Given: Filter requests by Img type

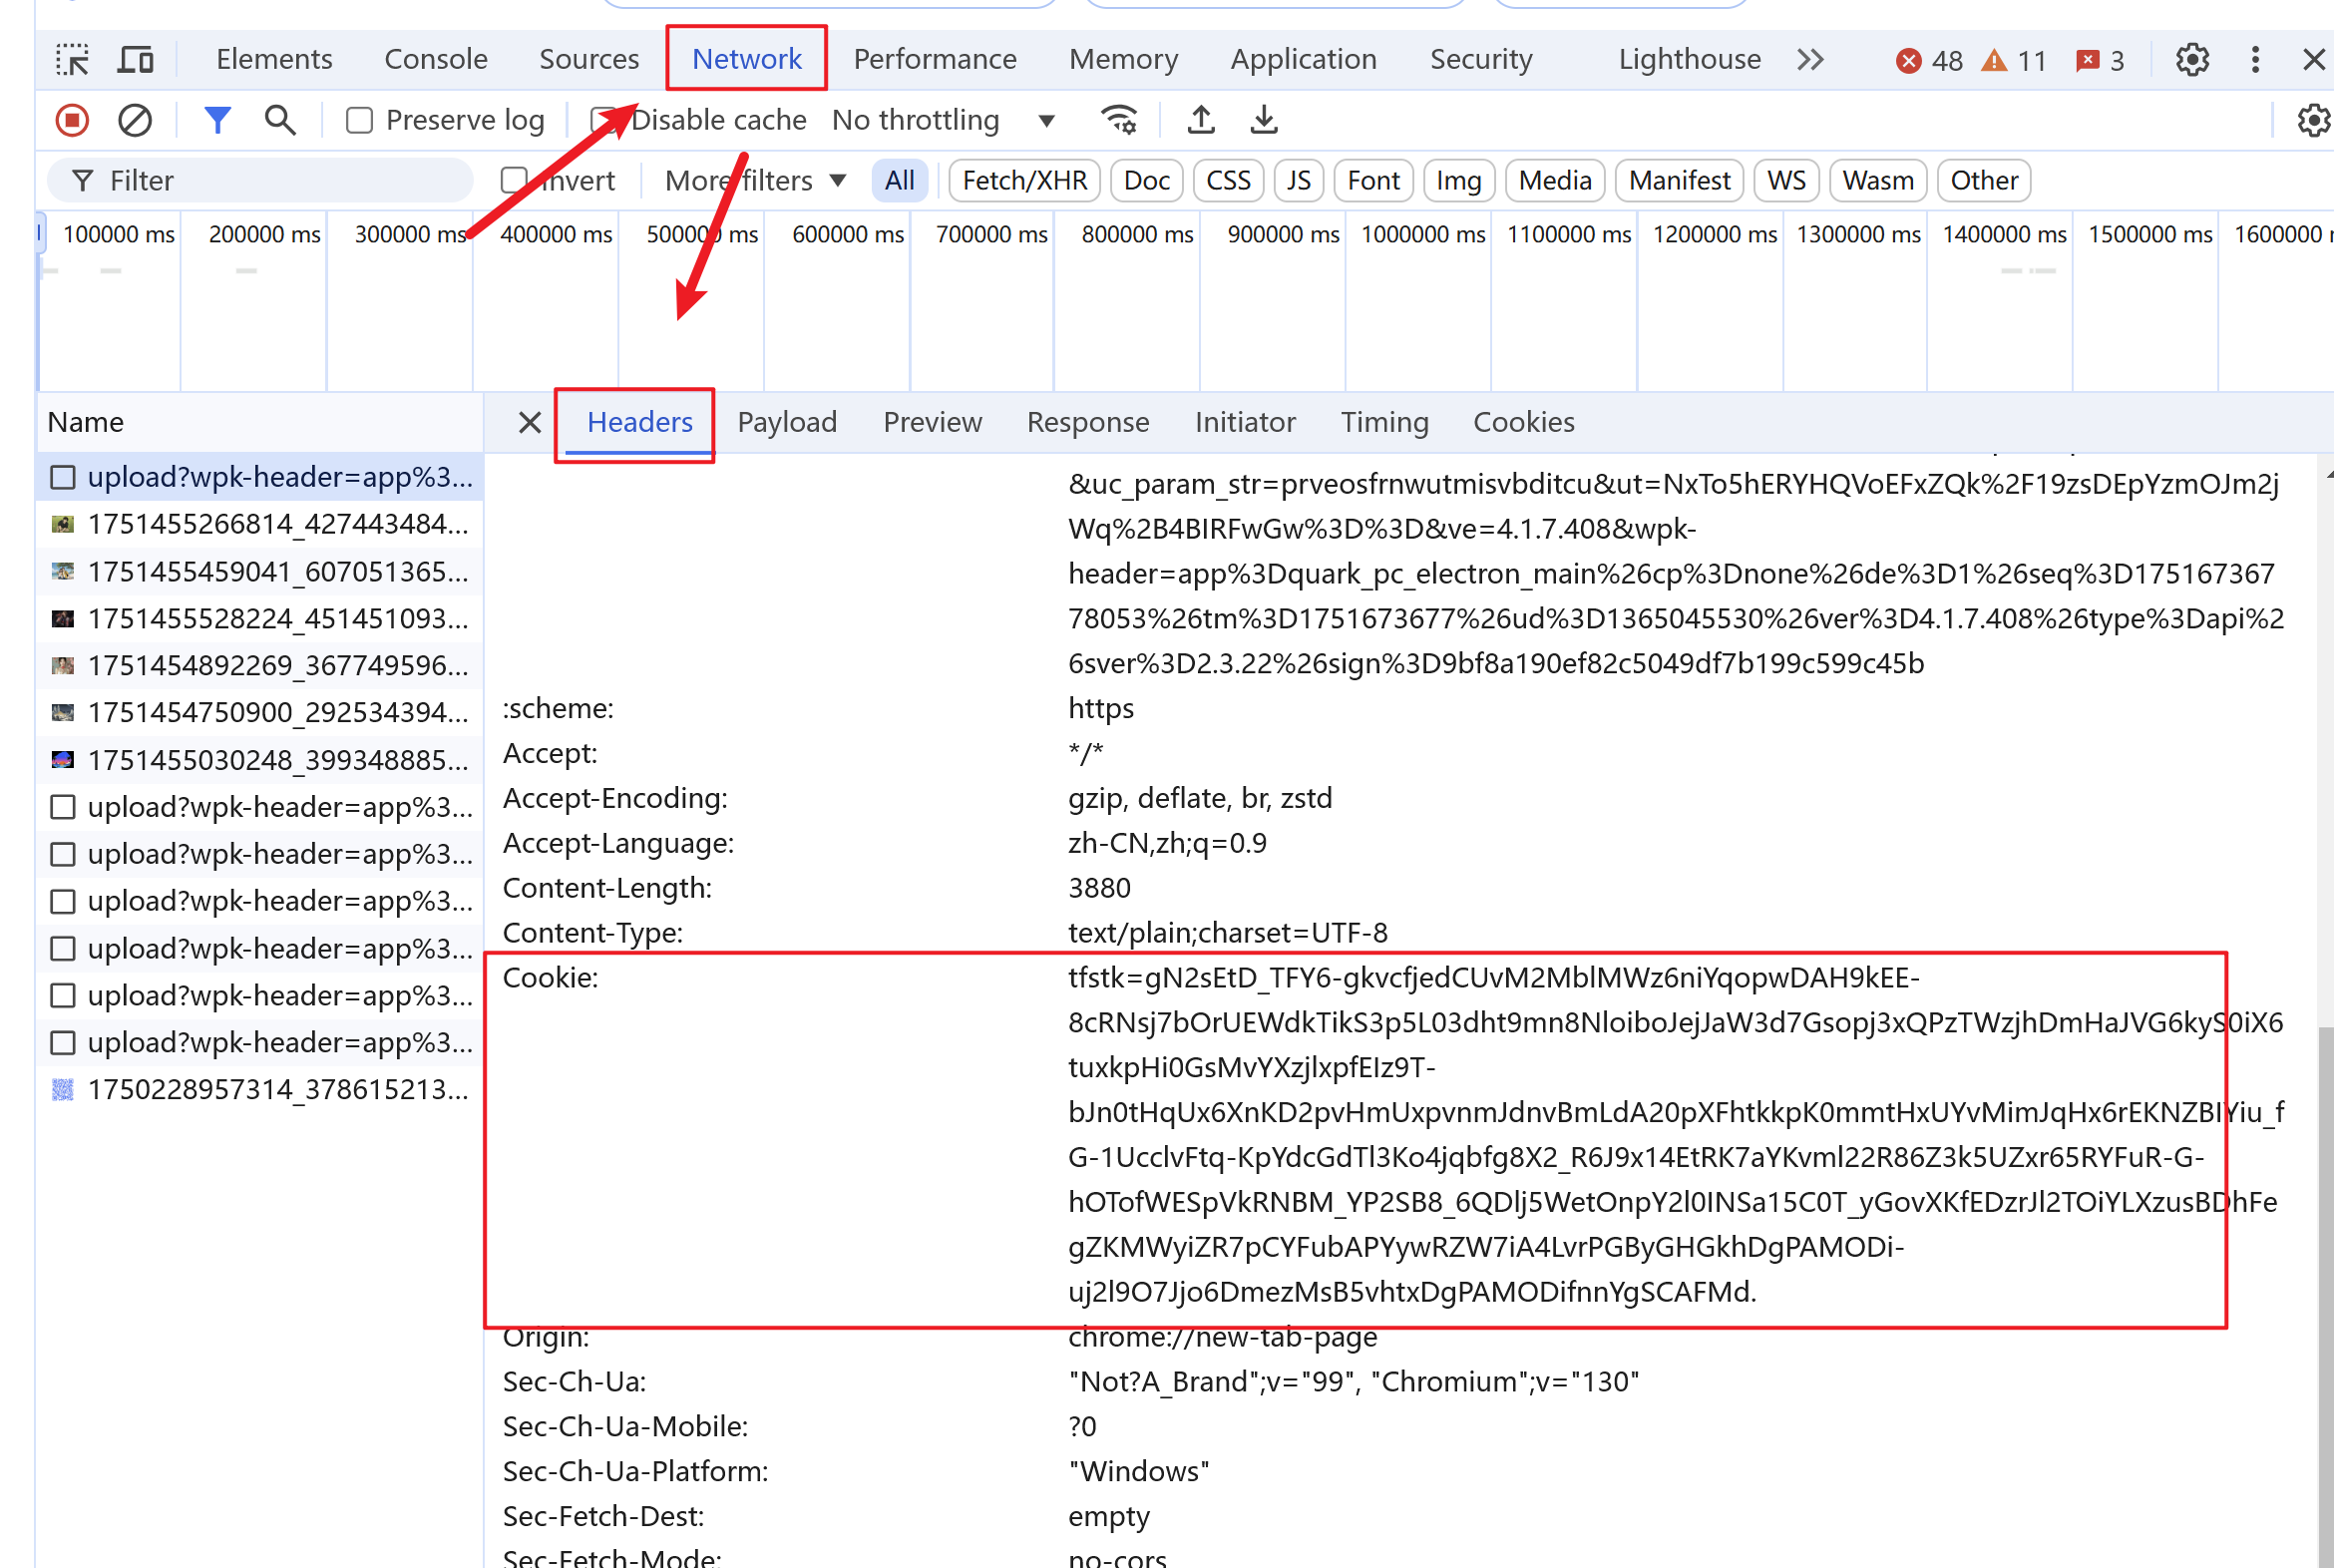Looking at the screenshot, I should point(1458,180).
